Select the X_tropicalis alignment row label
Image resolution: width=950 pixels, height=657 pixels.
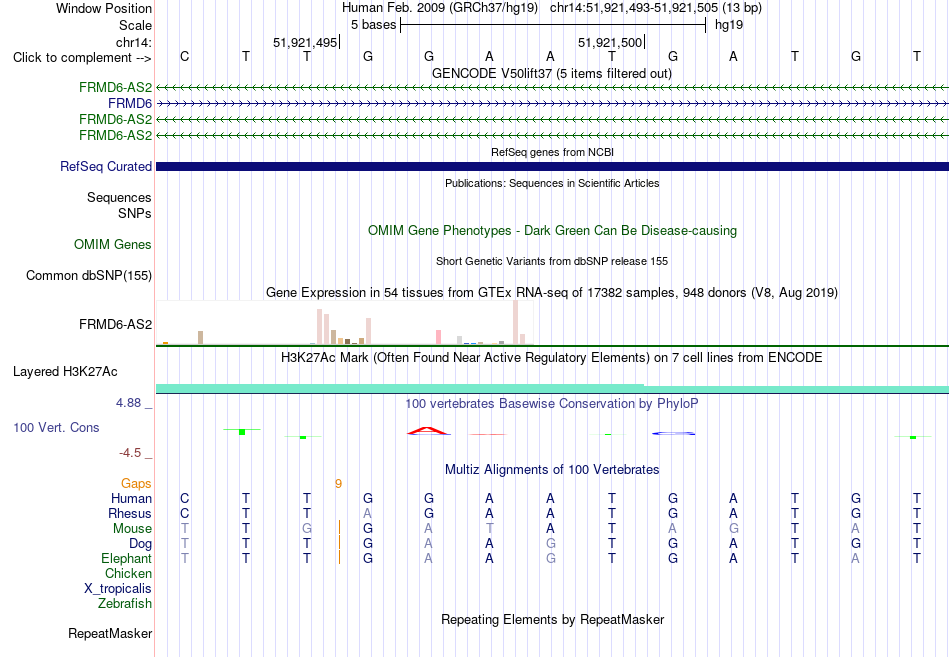point(118,589)
